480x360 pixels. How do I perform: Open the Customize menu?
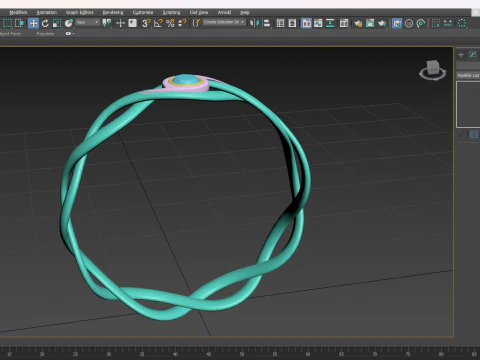tap(143, 12)
